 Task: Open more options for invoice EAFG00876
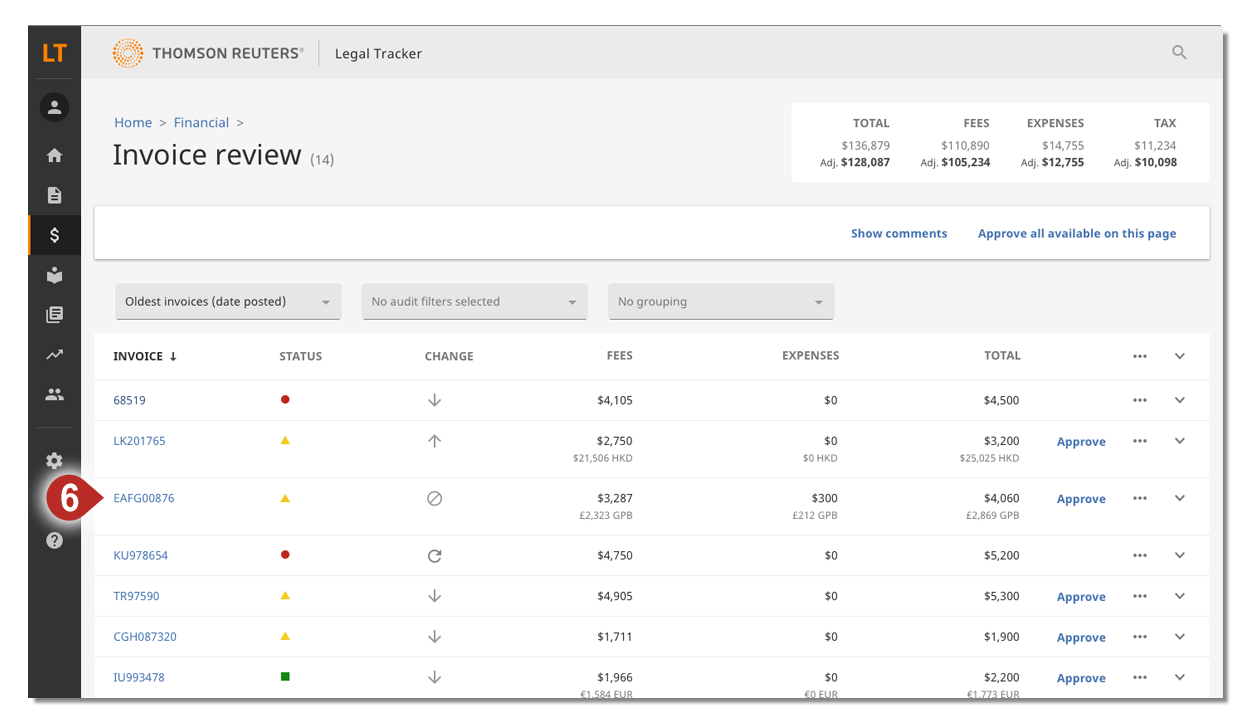pyautogui.click(x=1139, y=498)
